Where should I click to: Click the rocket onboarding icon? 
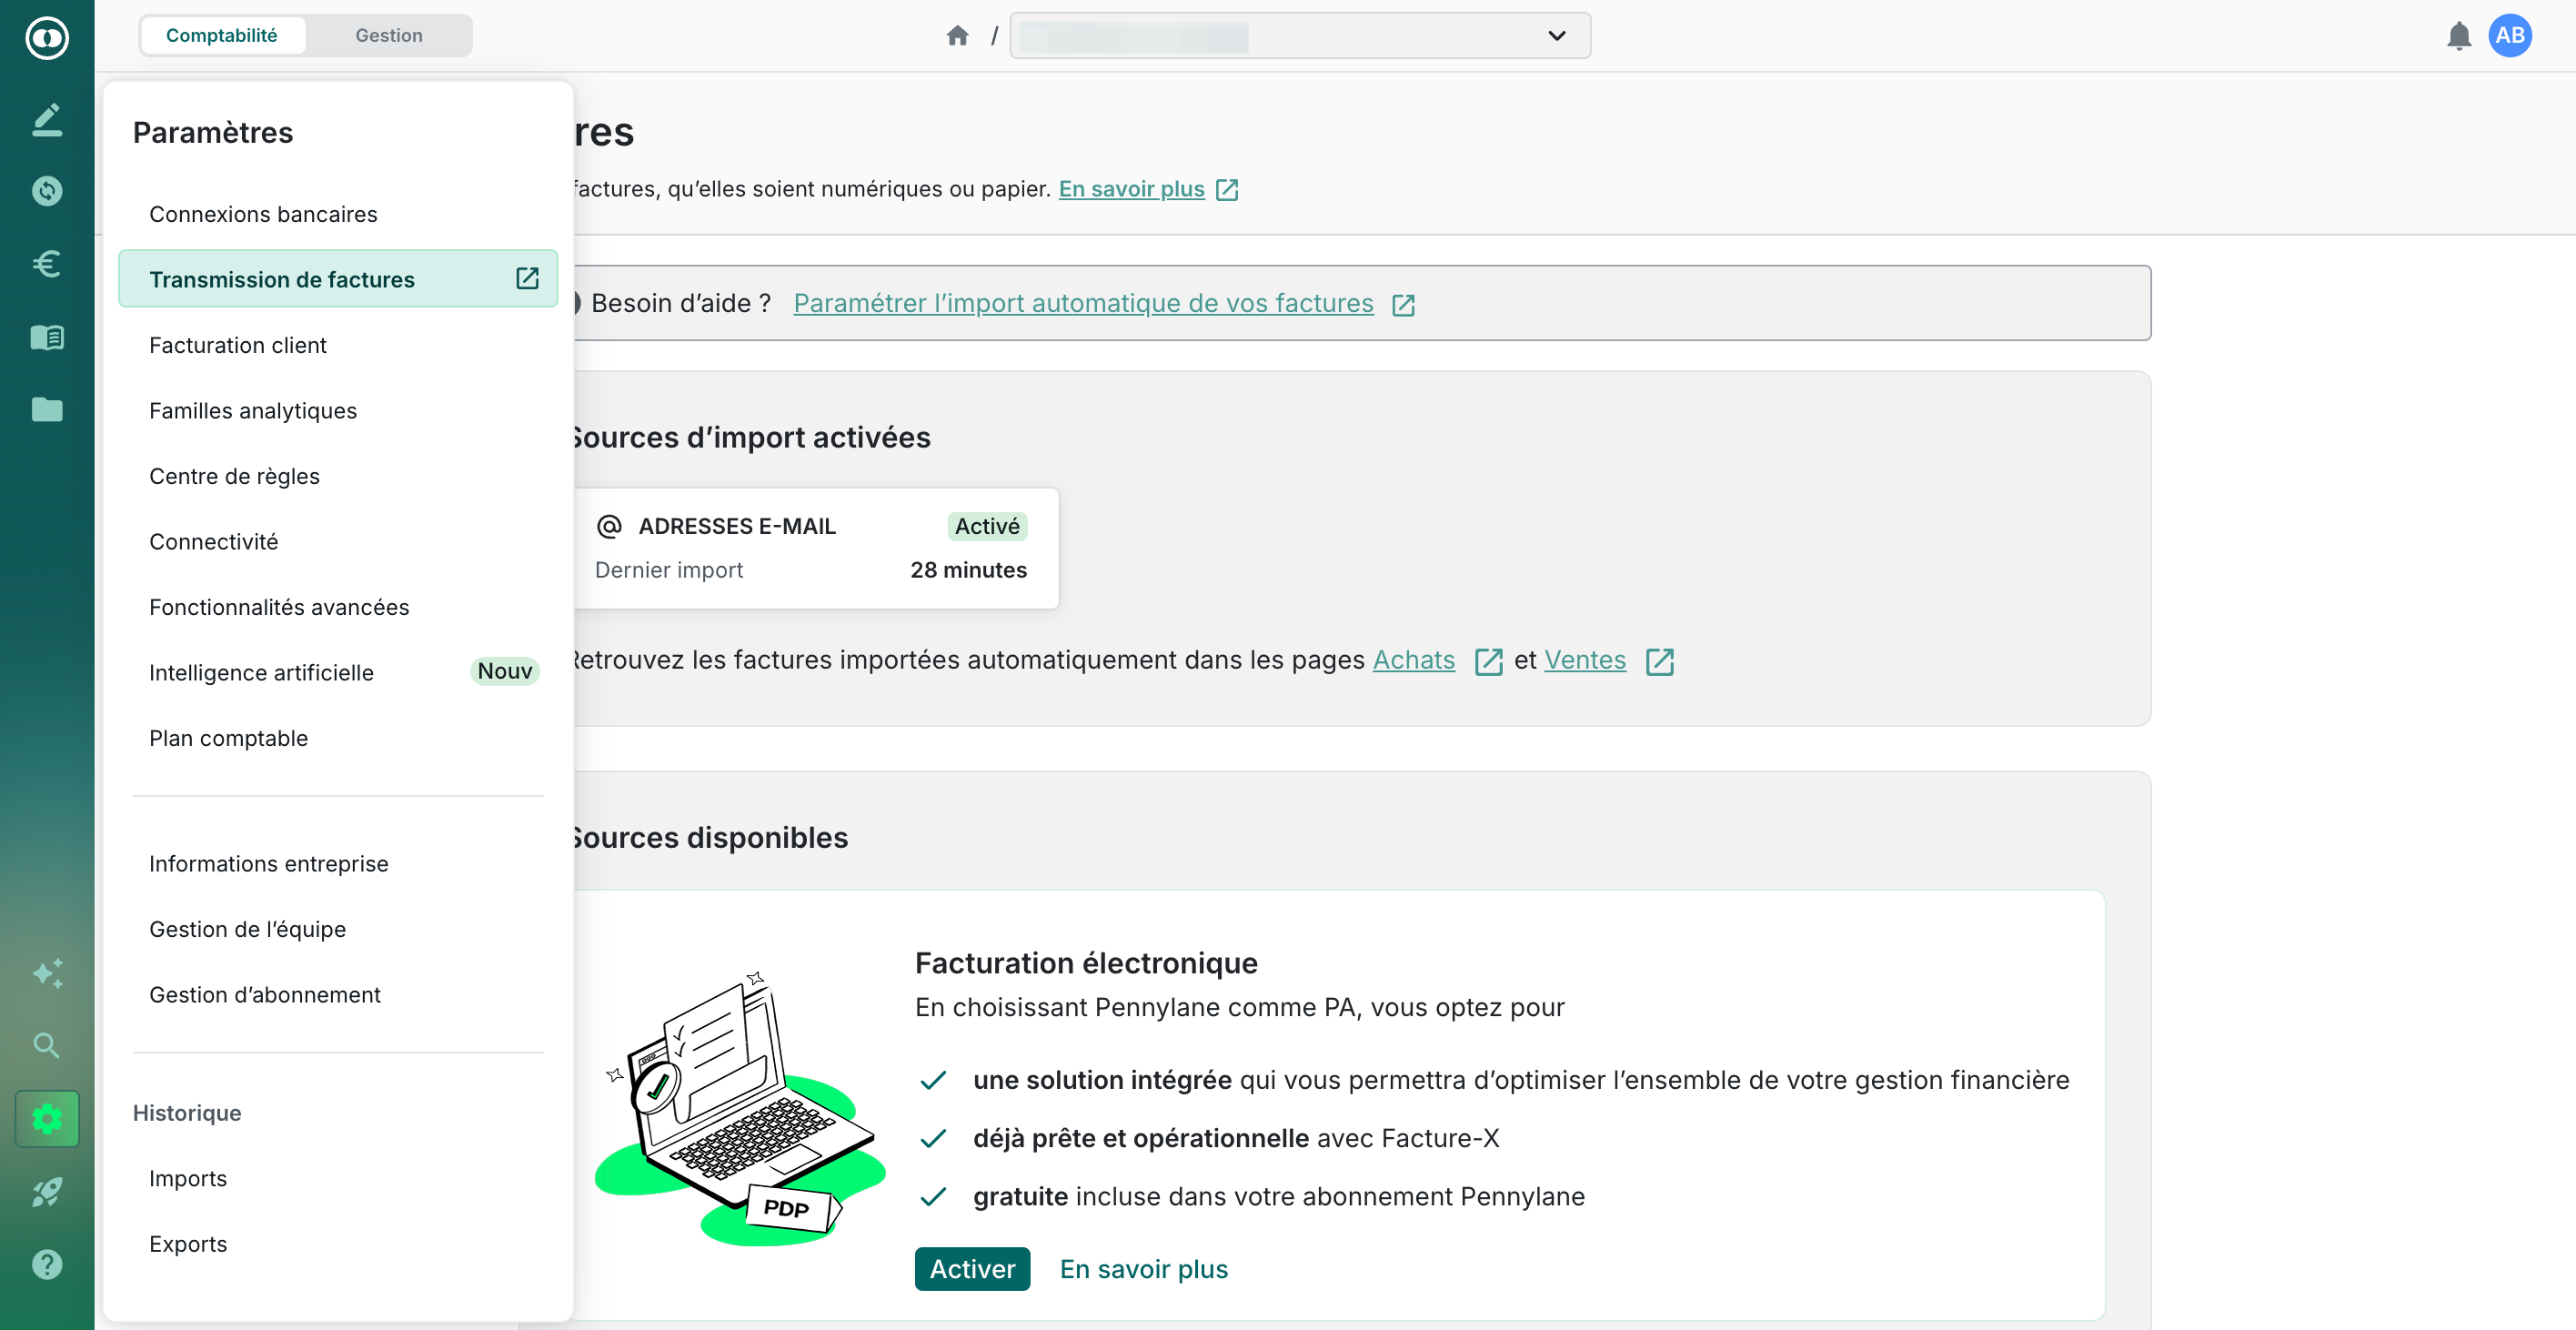[46, 1191]
